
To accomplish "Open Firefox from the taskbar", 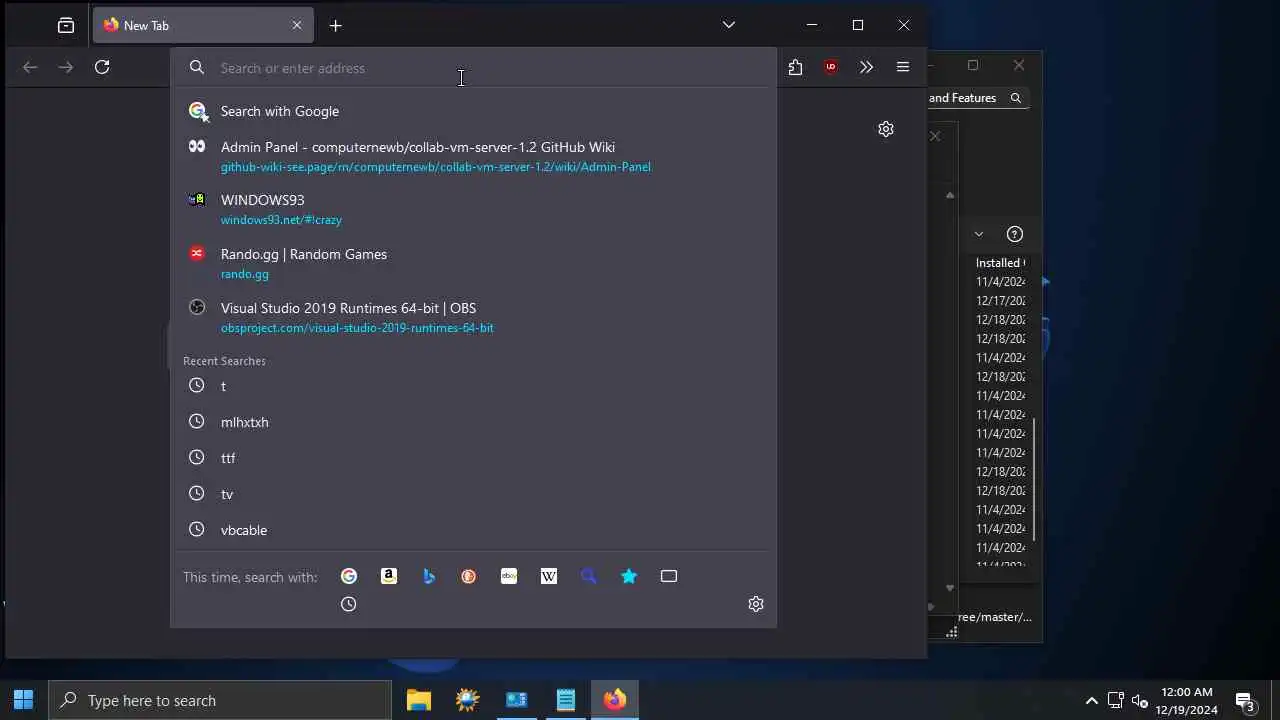I will pyautogui.click(x=615, y=700).
